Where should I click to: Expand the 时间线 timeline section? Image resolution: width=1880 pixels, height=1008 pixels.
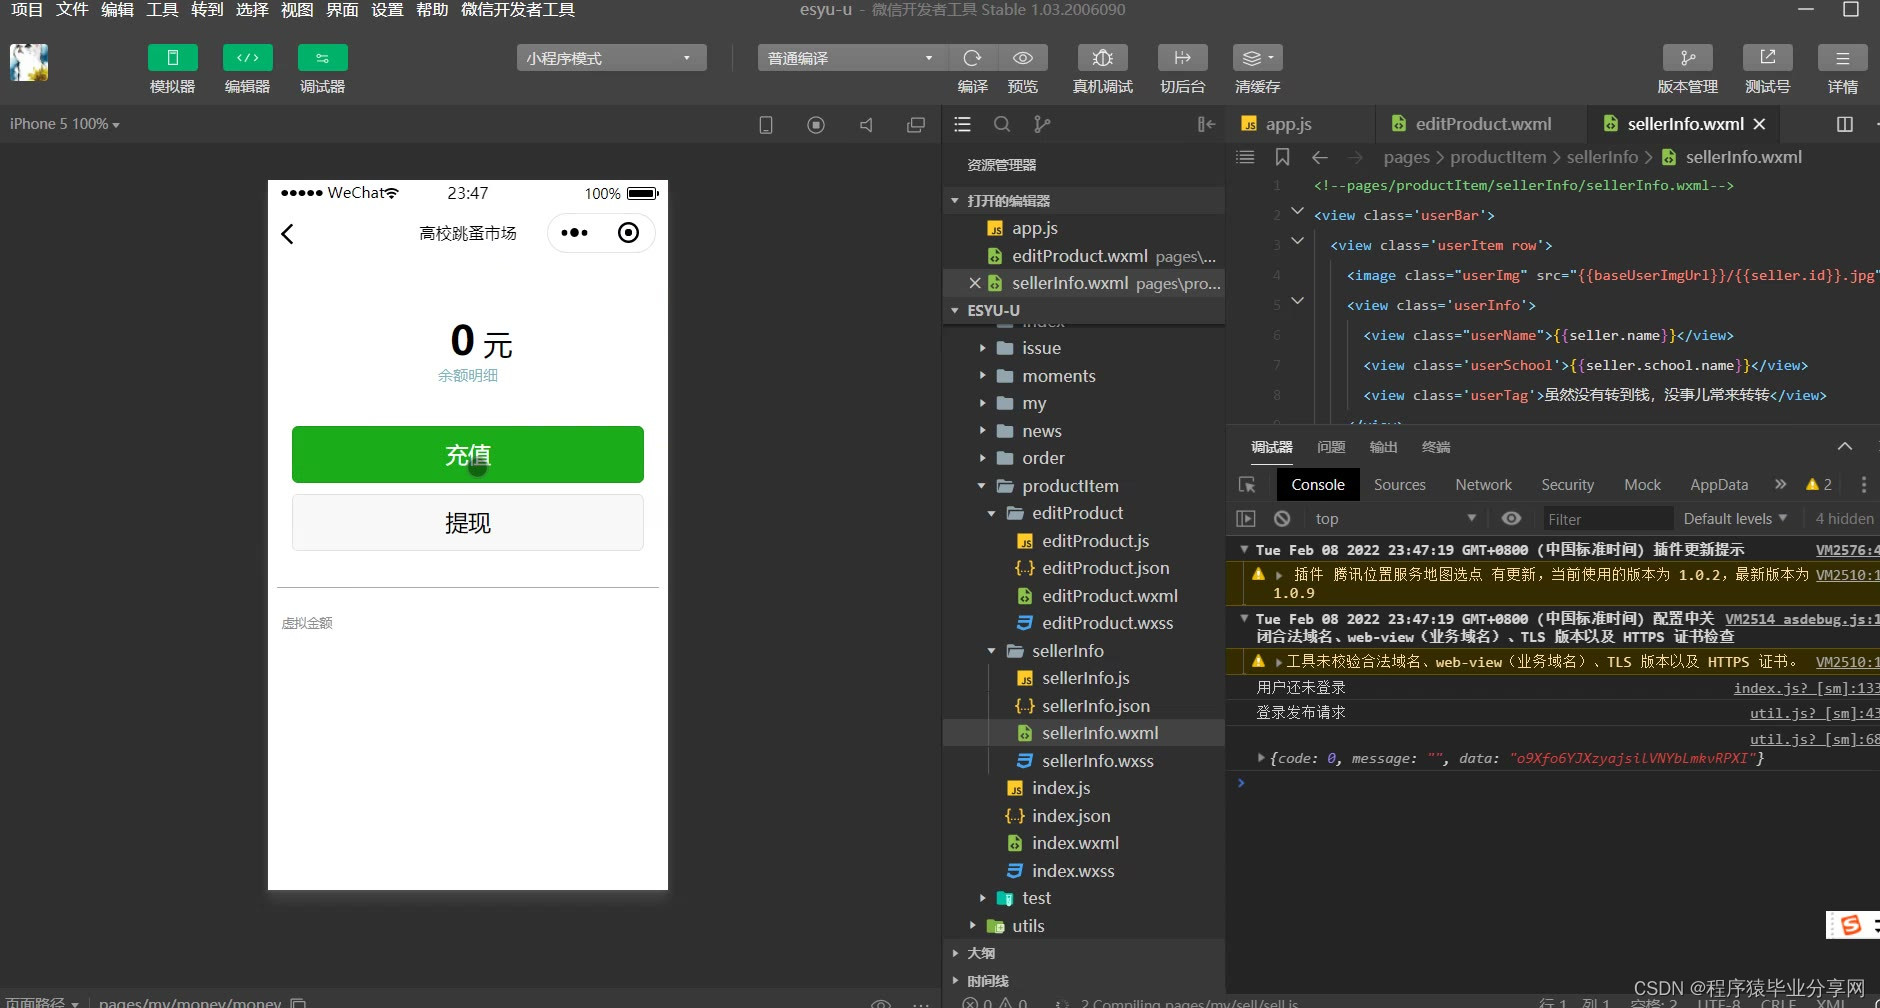pos(987,981)
